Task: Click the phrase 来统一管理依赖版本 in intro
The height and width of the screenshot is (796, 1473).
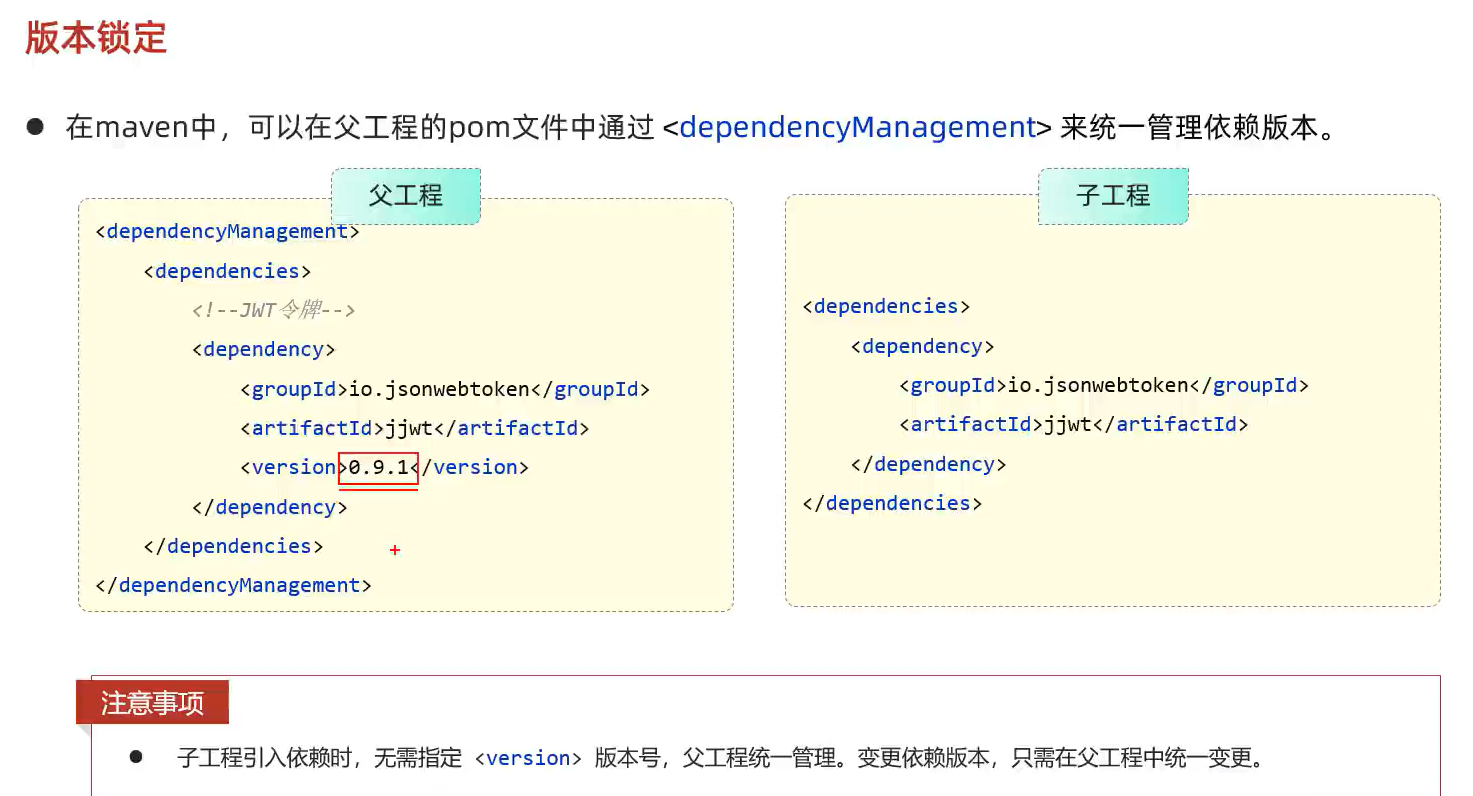Action: point(1188,128)
